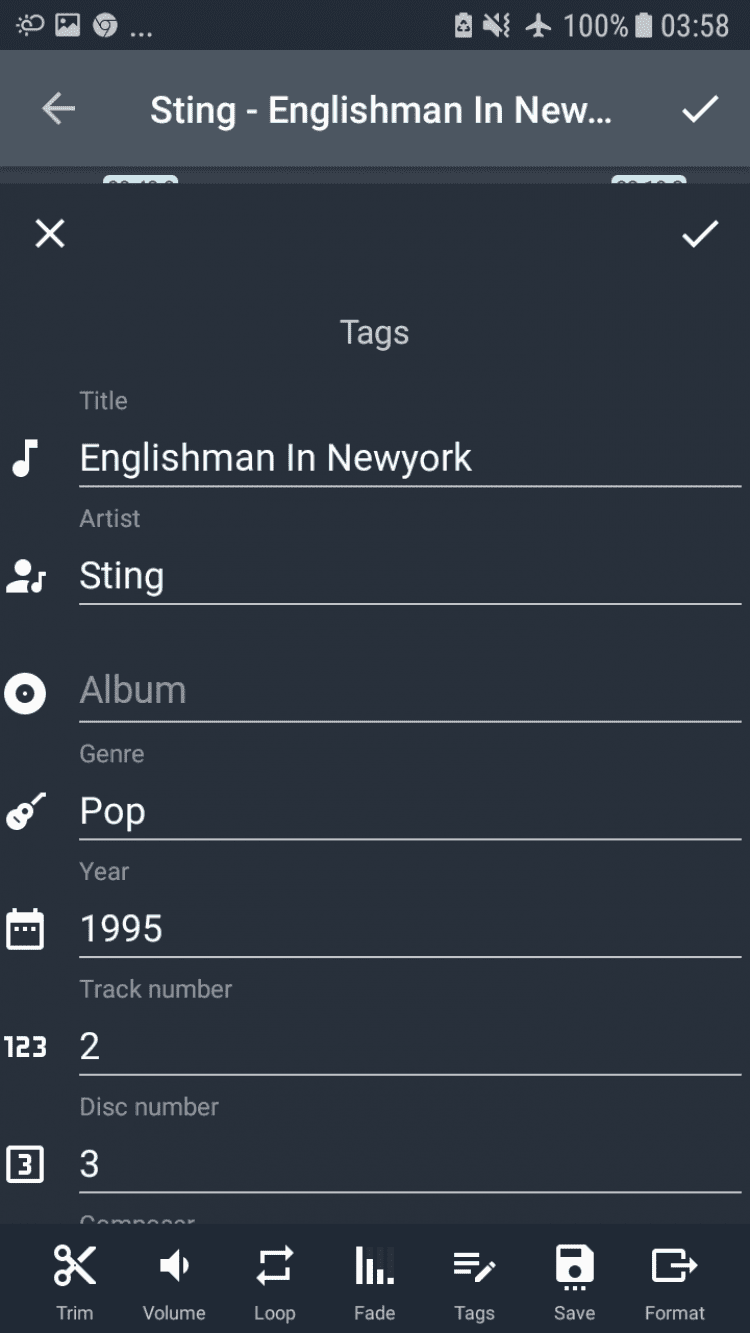Change the Year field value 1995

click(409, 929)
